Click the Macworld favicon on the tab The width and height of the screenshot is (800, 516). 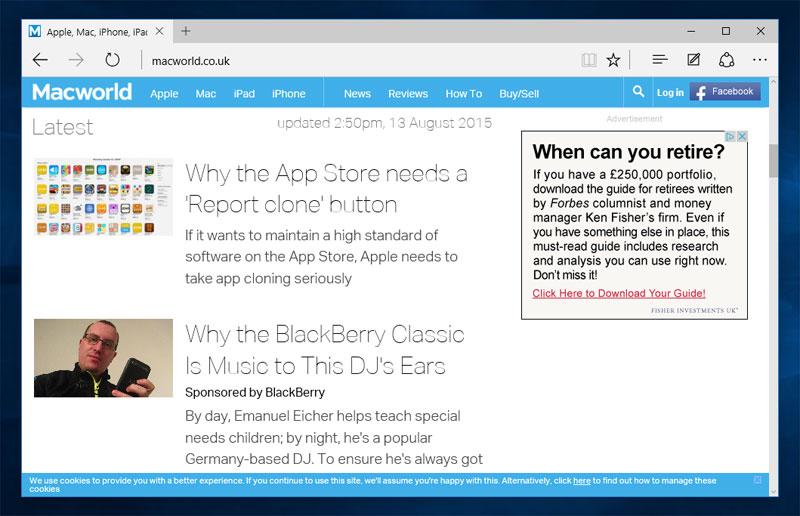tap(35, 31)
